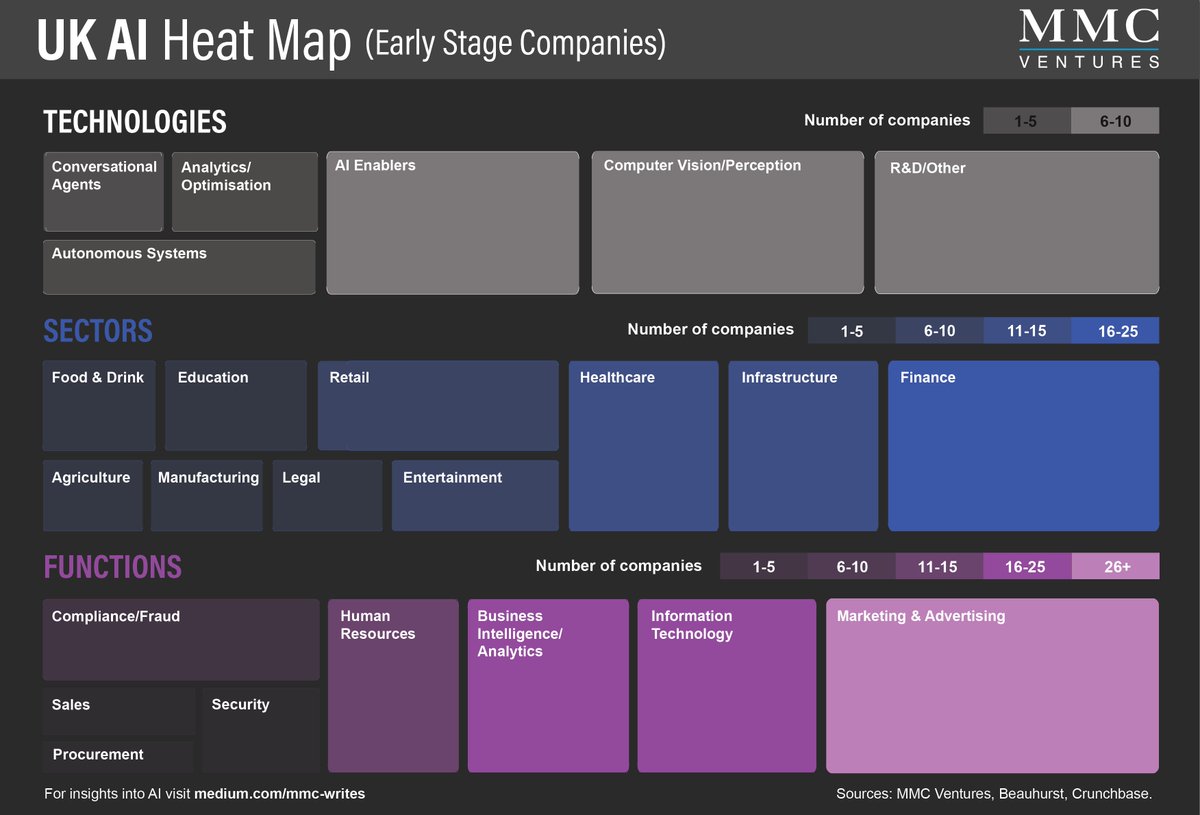
Task: Select the Conversational Agents technology tile
Action: click(103, 192)
